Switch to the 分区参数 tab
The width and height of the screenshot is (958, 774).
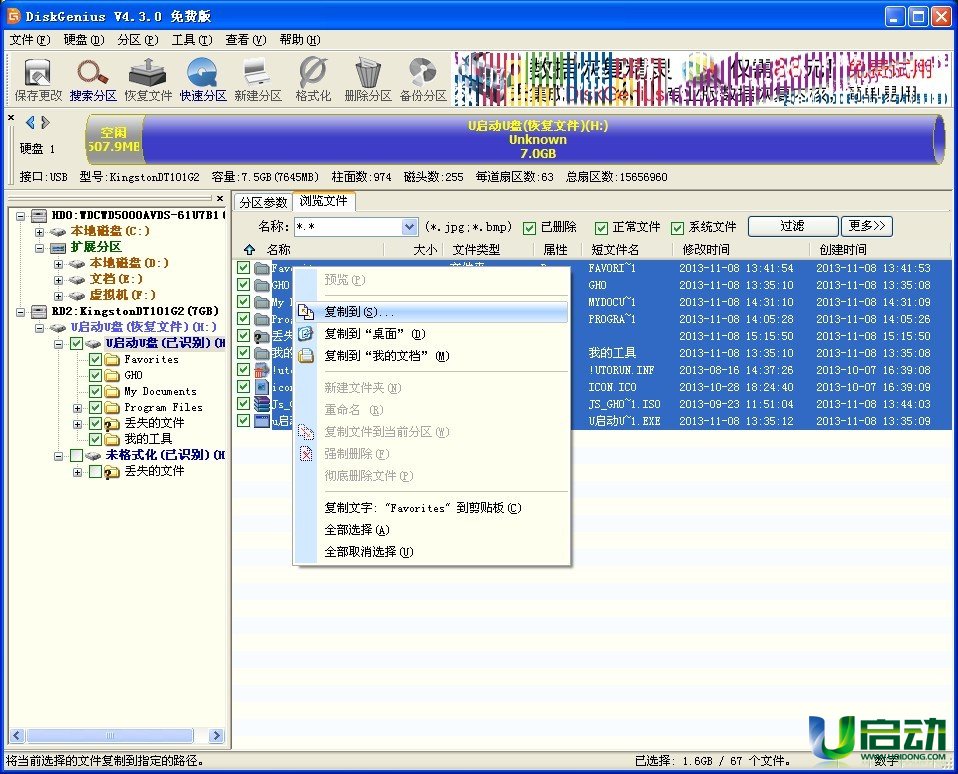point(263,202)
